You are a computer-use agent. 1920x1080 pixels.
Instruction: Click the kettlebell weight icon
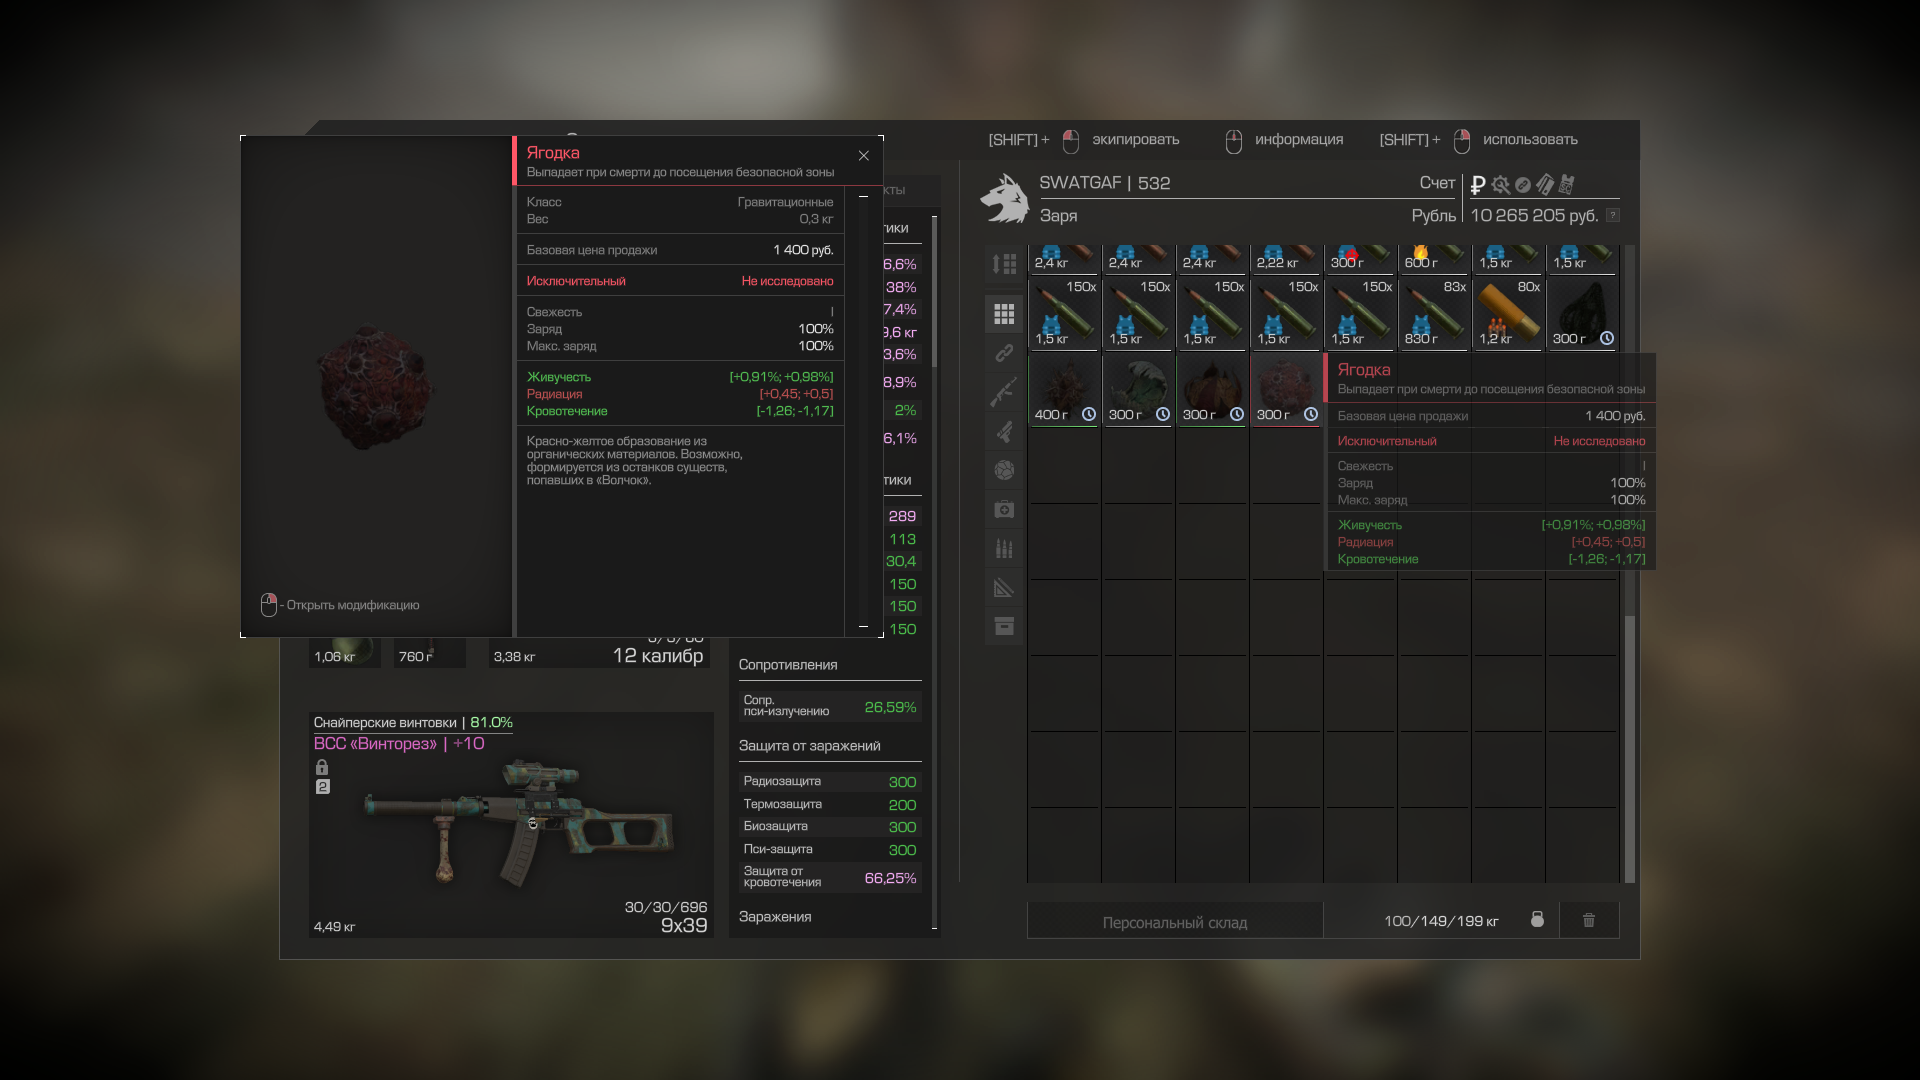click(x=1537, y=920)
